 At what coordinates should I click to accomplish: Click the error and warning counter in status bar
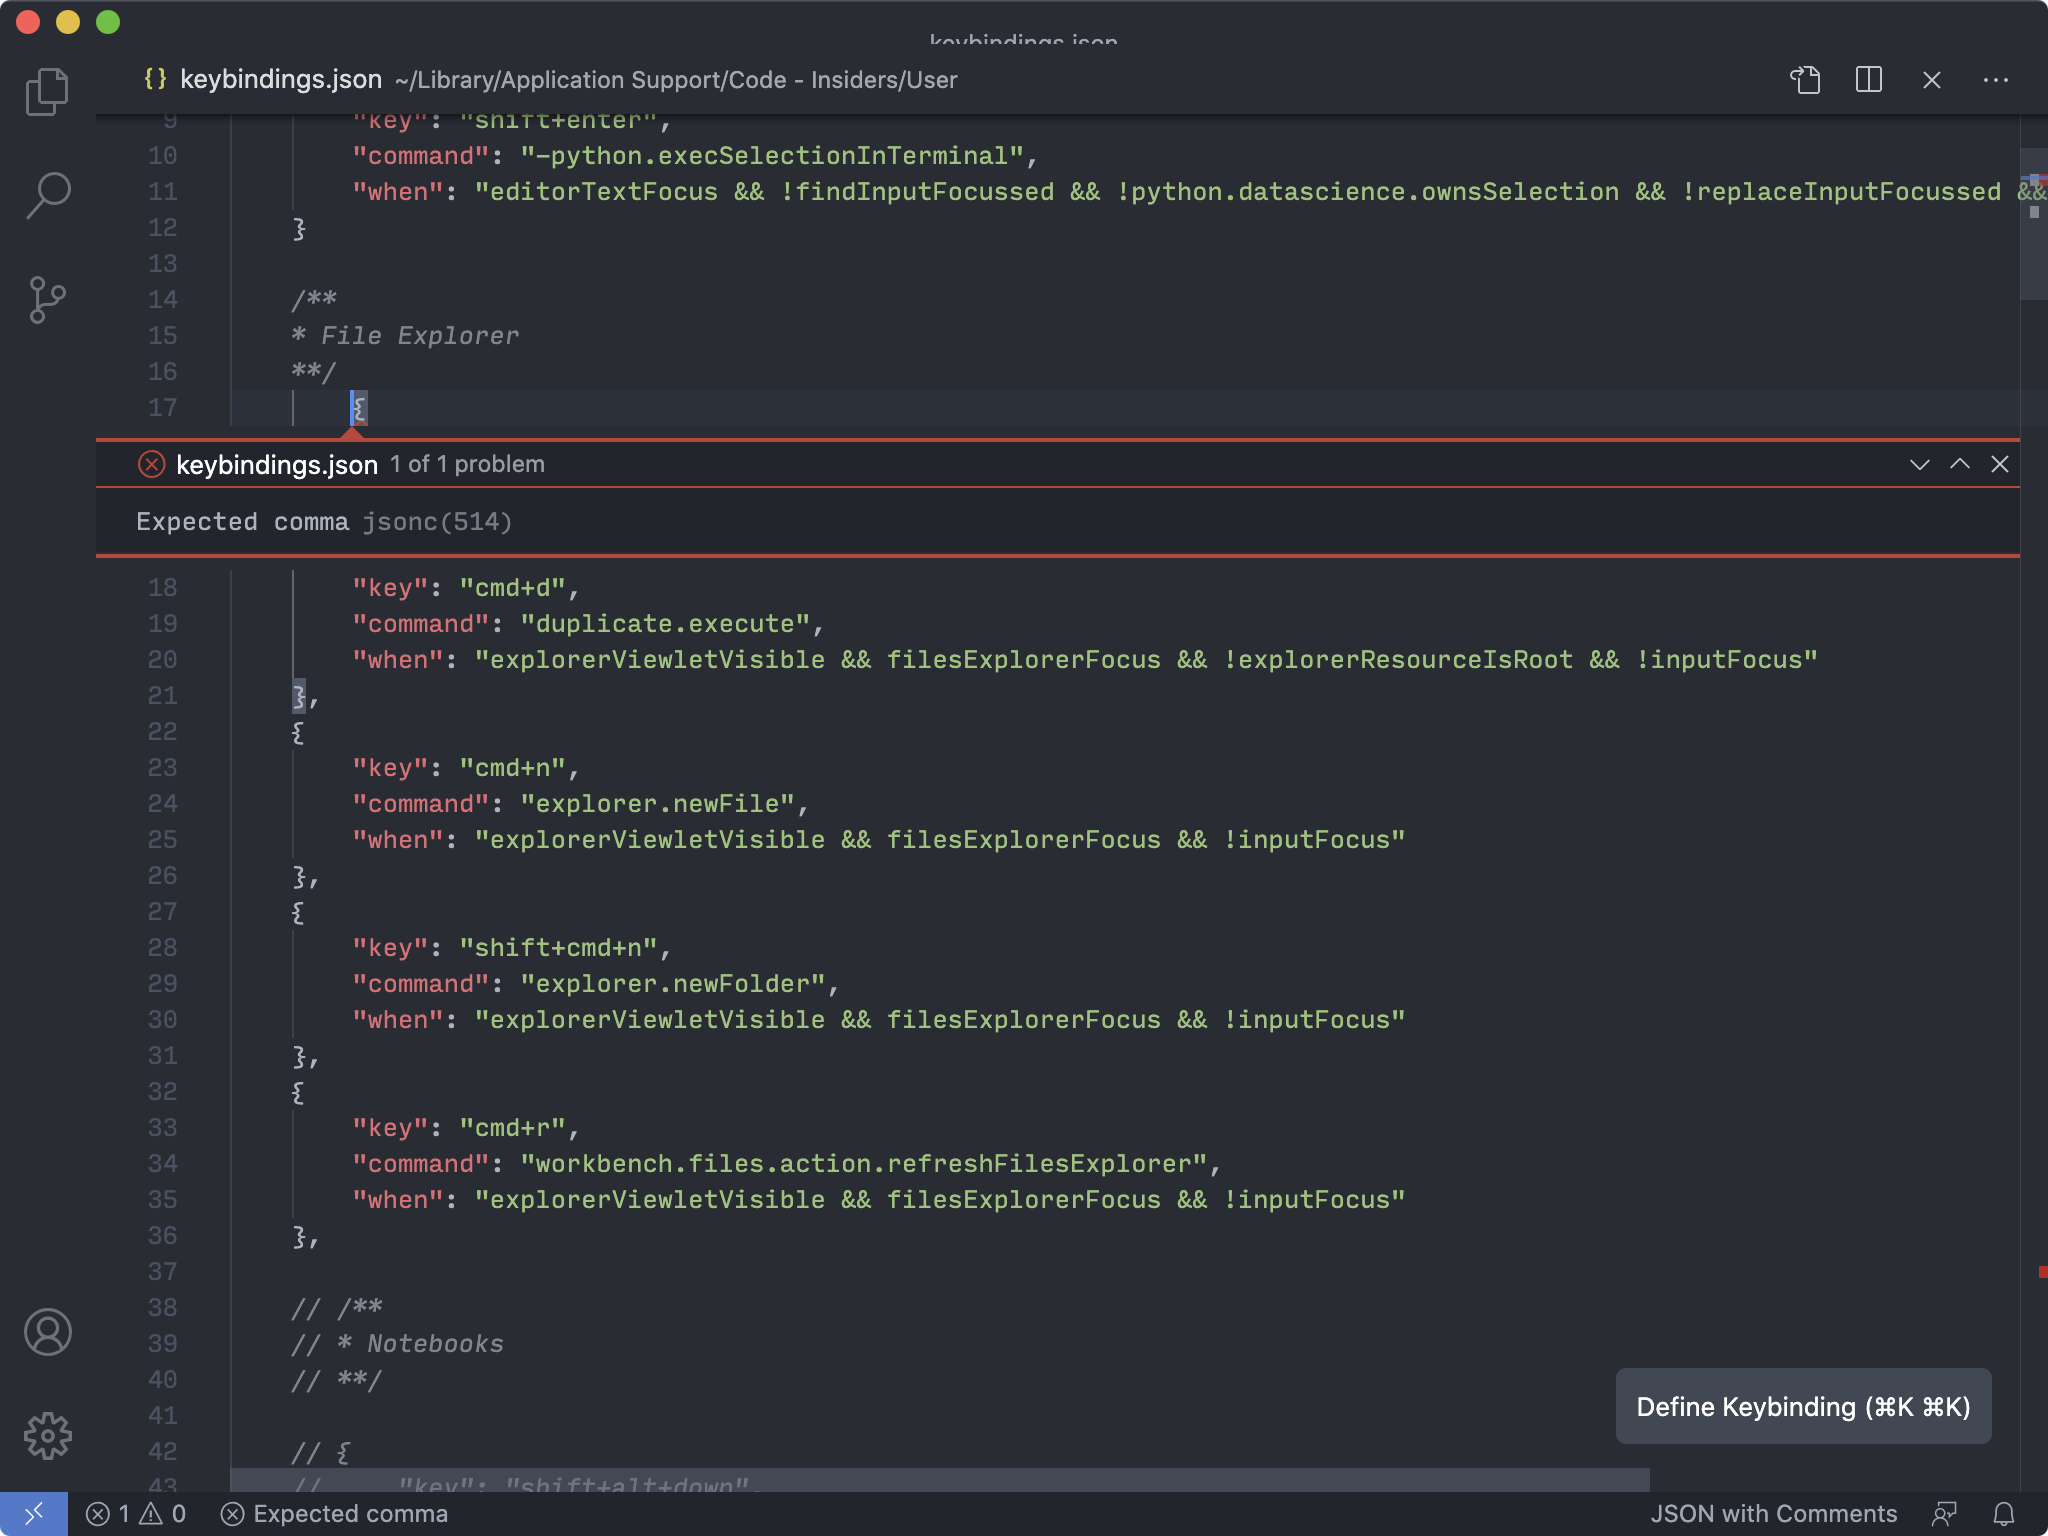[x=136, y=1514]
